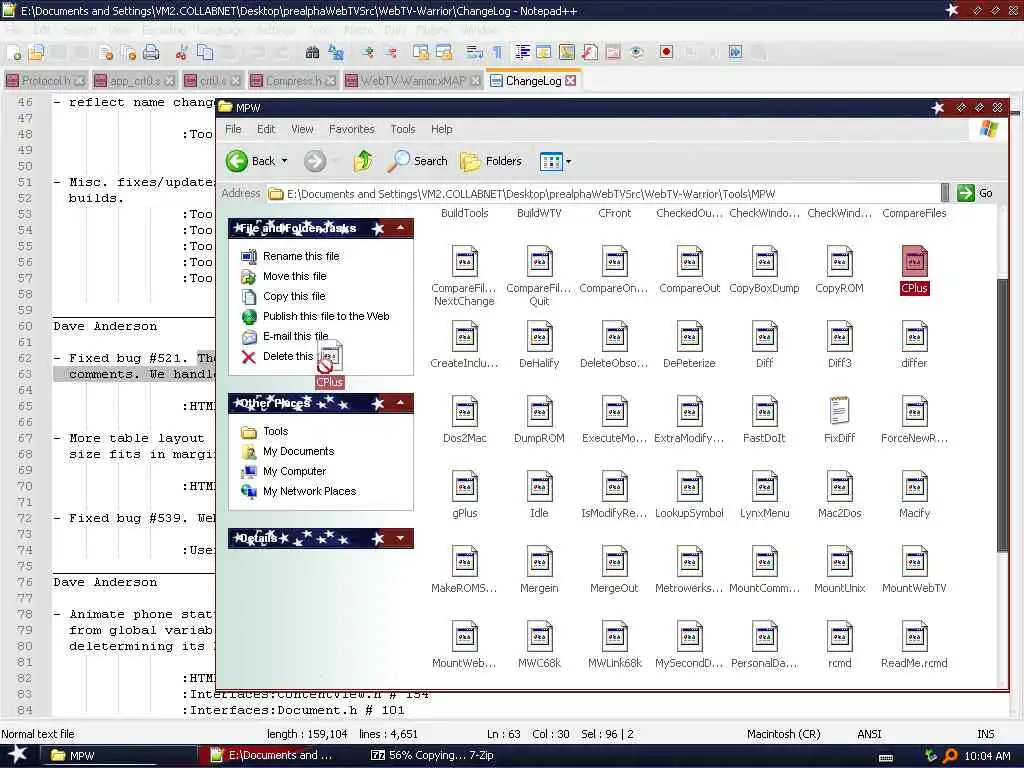Expand the Details panel
The height and width of the screenshot is (768, 1024).
tap(400, 538)
